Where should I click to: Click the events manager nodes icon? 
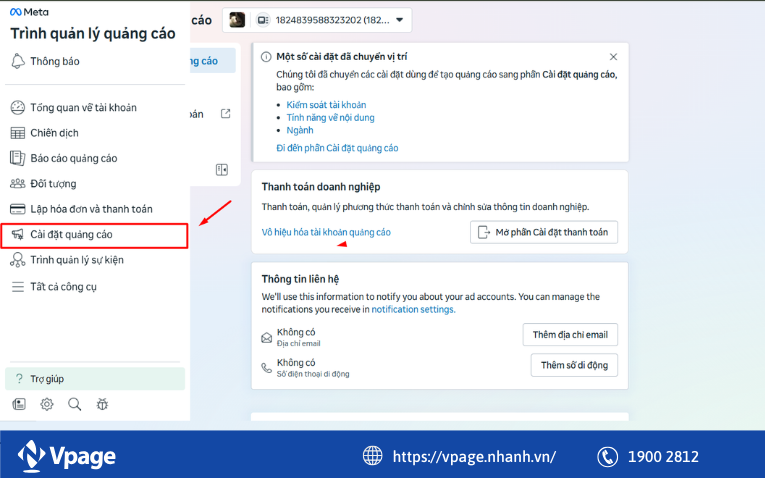pyautogui.click(x=18, y=260)
